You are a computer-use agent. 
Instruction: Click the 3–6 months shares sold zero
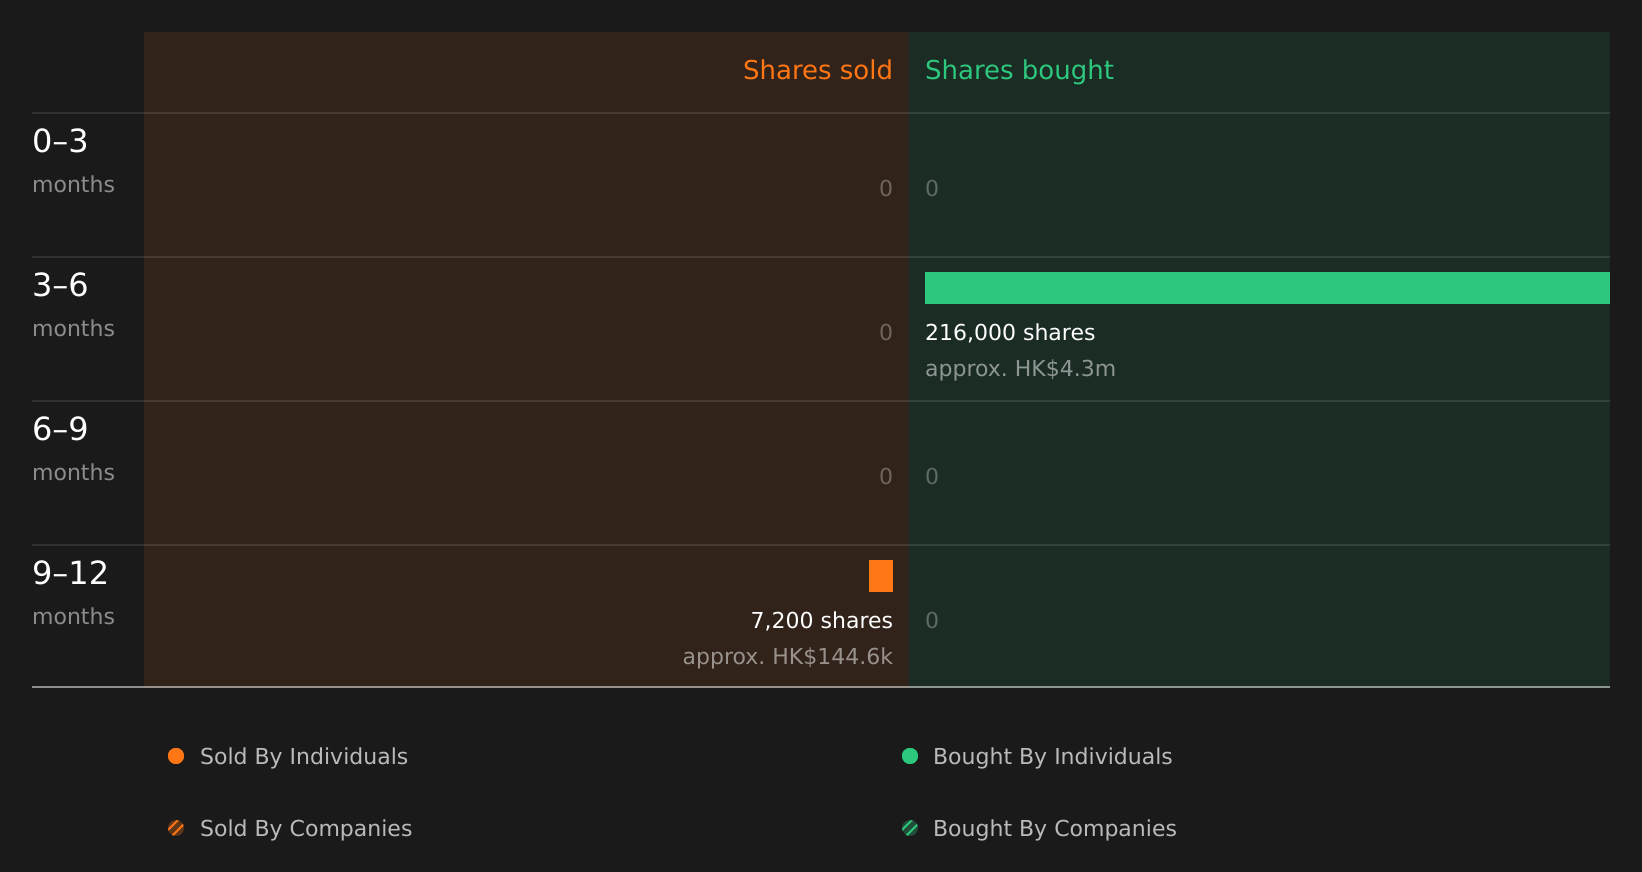[x=886, y=333]
